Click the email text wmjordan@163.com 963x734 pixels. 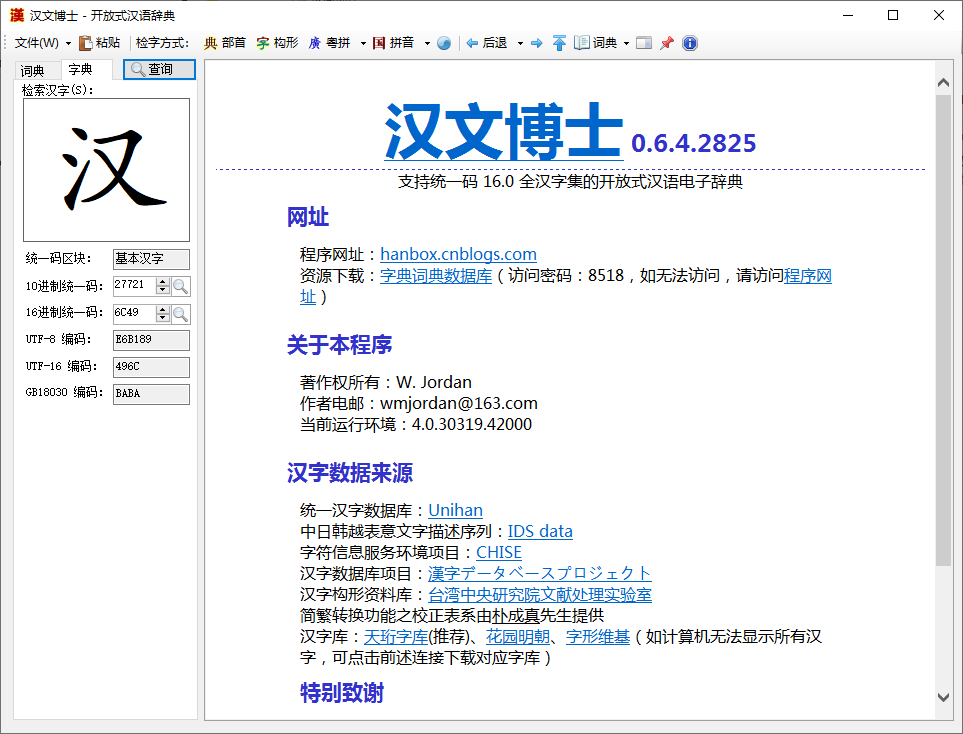pyautogui.click(x=459, y=404)
